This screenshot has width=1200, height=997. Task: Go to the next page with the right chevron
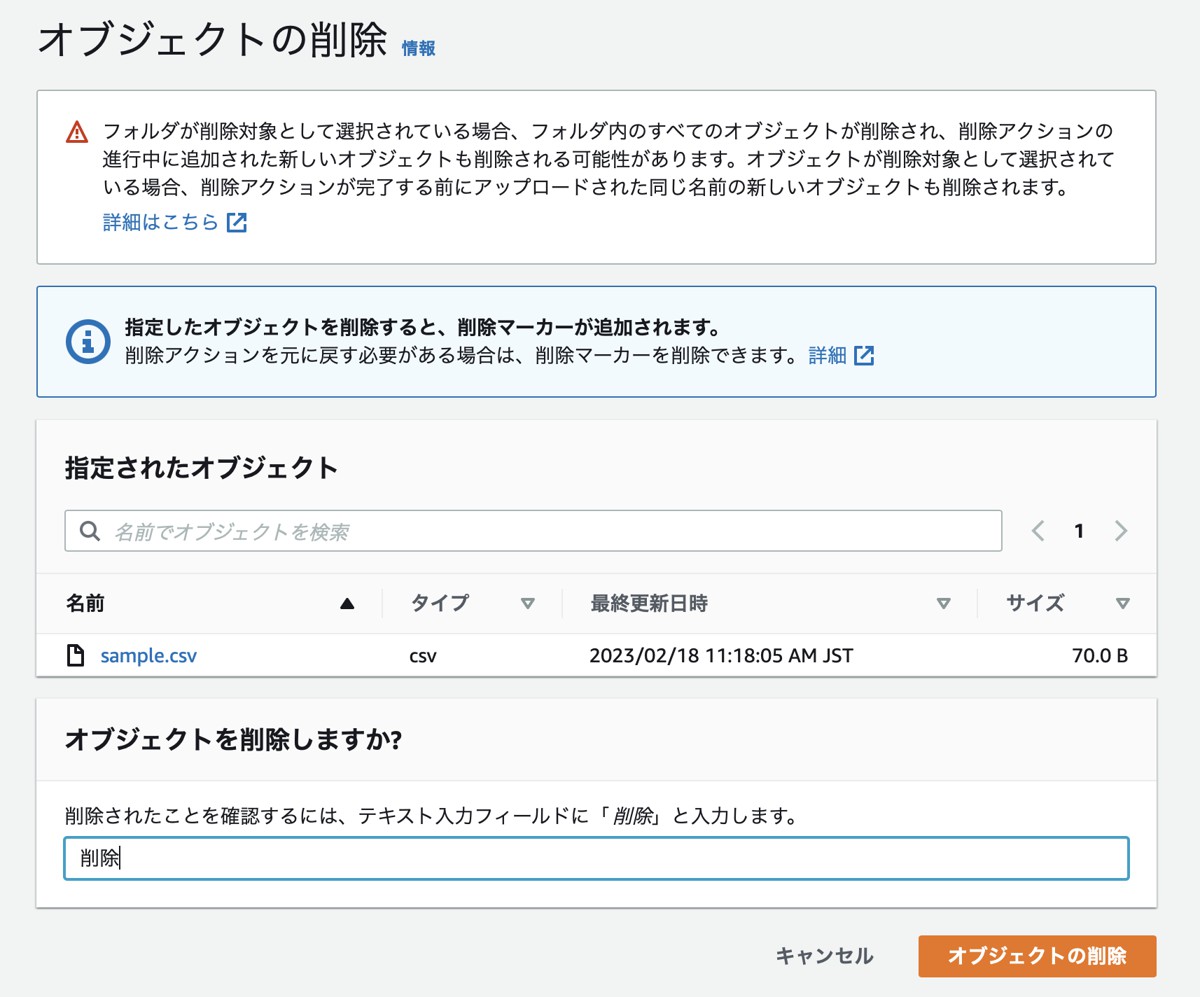tap(1121, 531)
